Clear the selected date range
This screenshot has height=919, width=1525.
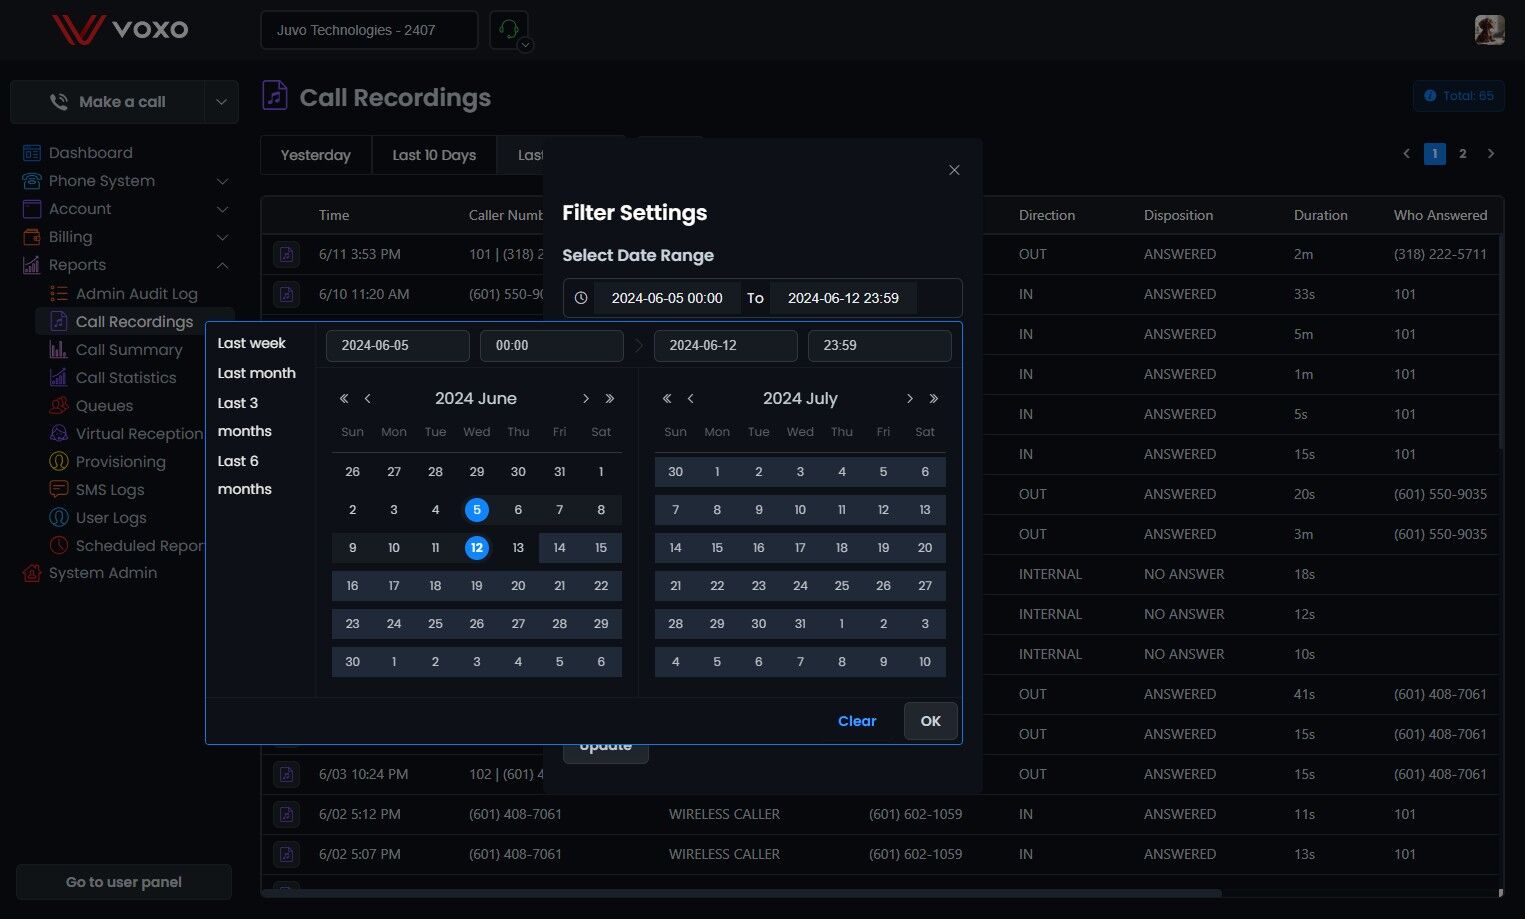point(857,721)
